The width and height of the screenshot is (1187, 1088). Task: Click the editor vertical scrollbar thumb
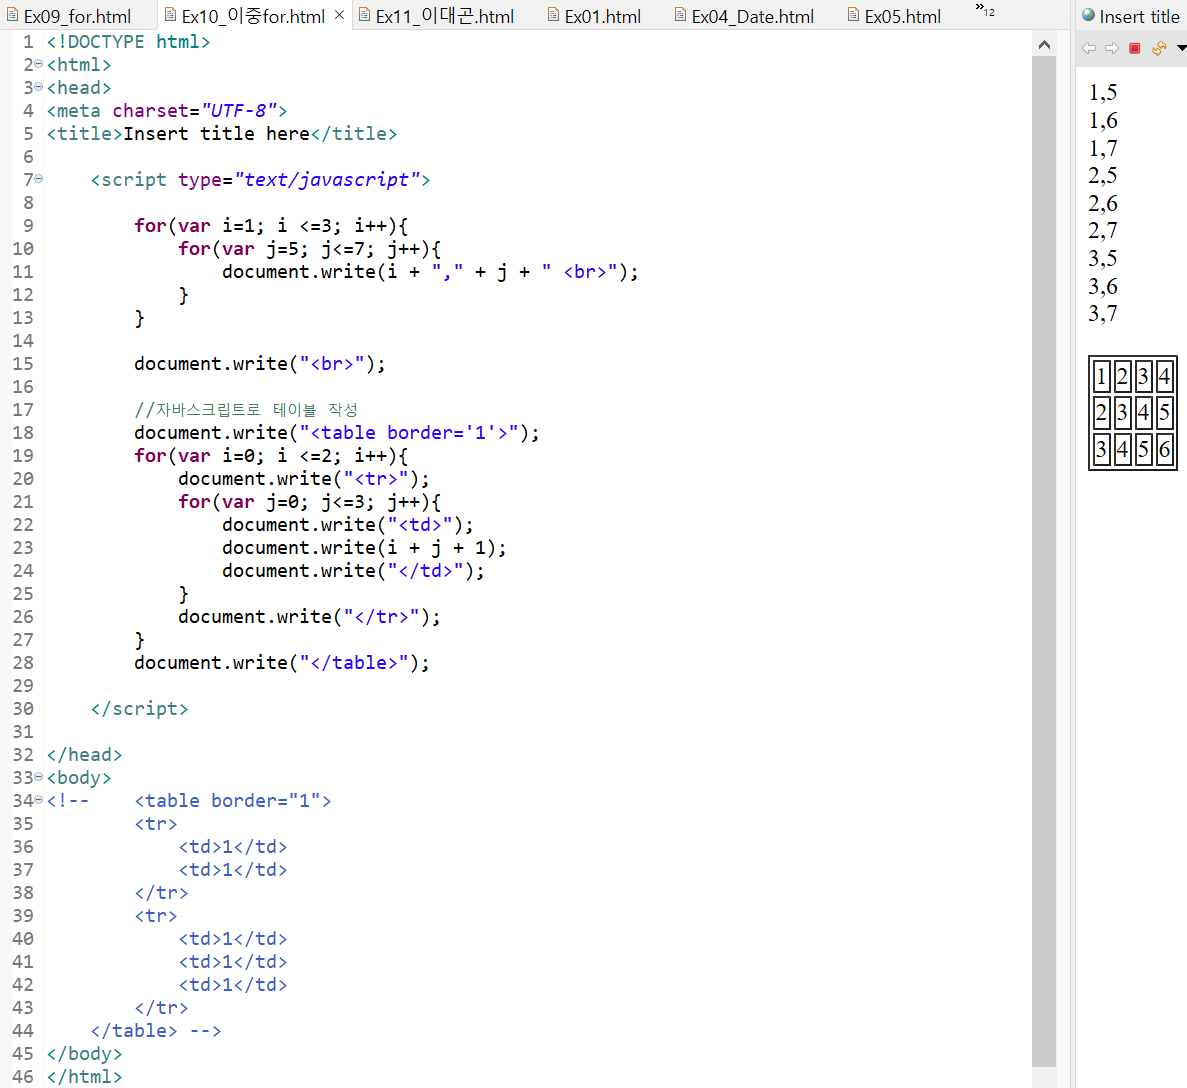click(x=1044, y=560)
